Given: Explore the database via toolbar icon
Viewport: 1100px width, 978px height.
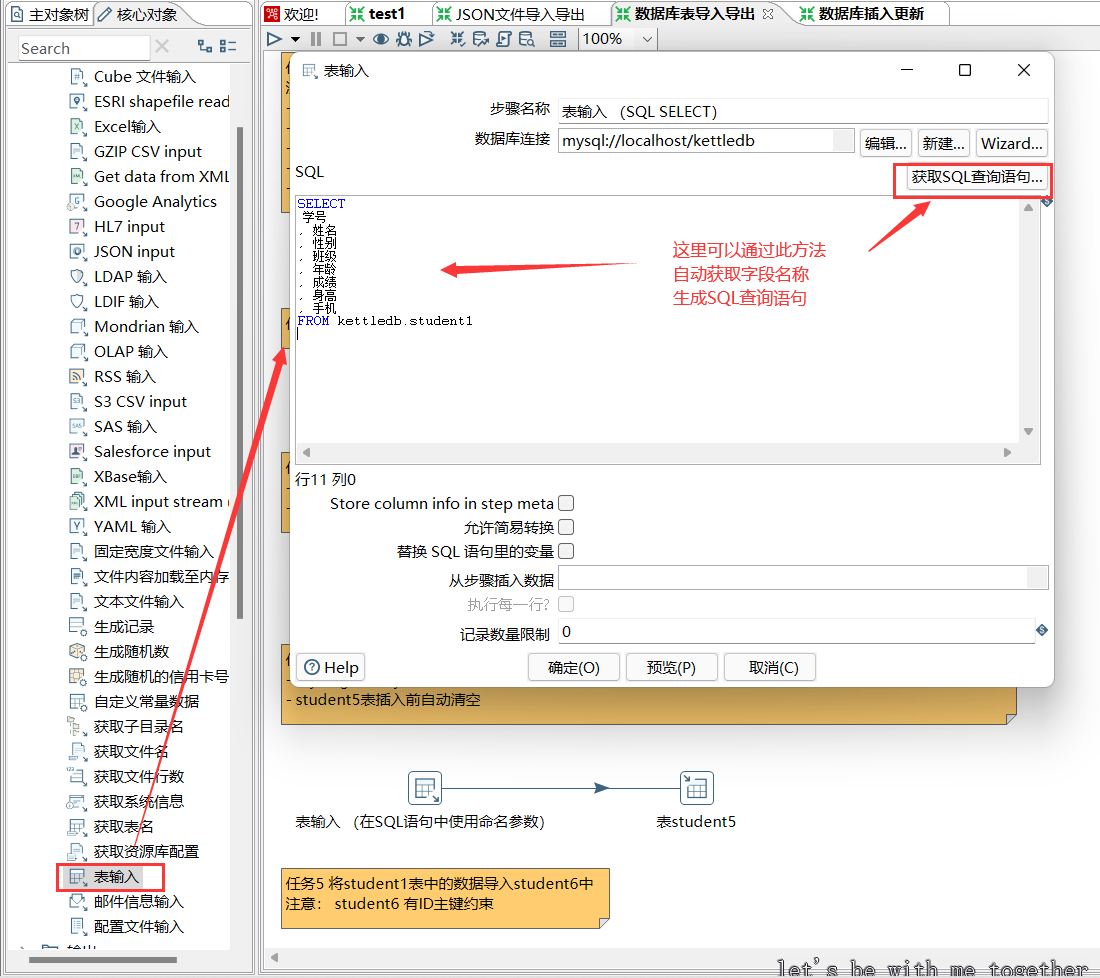Looking at the screenshot, I should (x=527, y=39).
